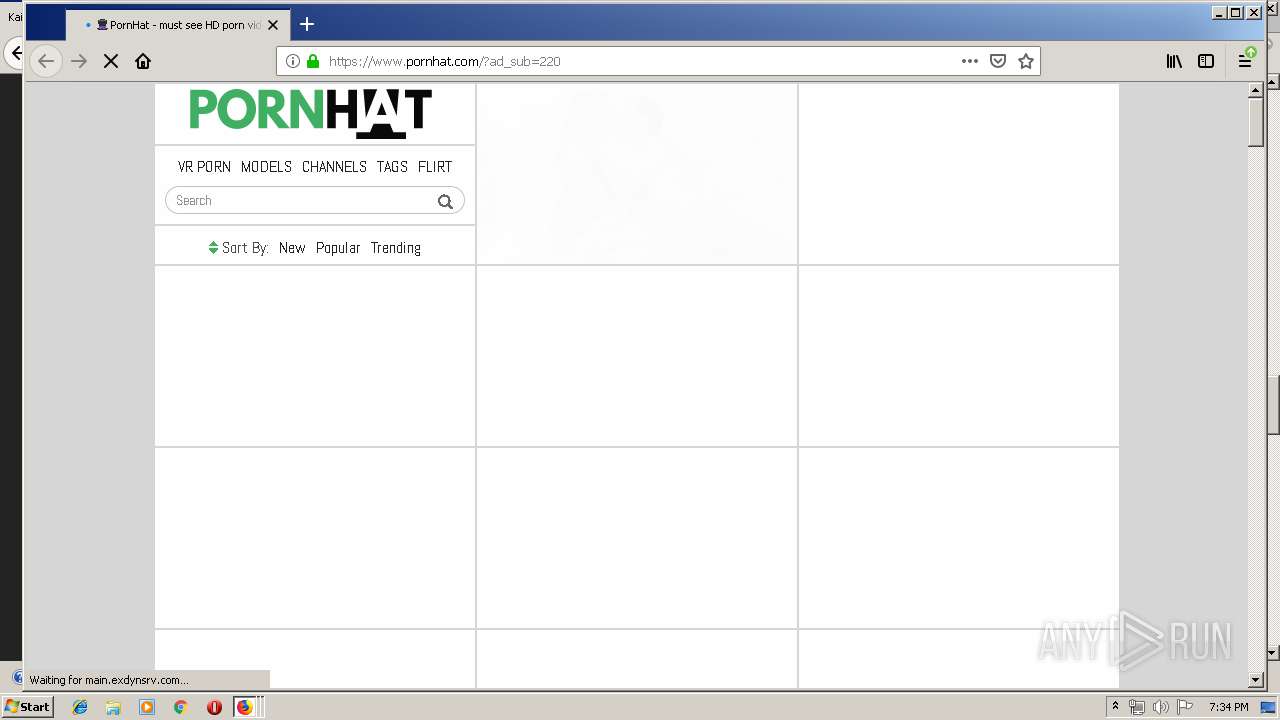Open the file explorer taskbar icon
Viewport: 1280px width, 720px height.
[x=113, y=707]
